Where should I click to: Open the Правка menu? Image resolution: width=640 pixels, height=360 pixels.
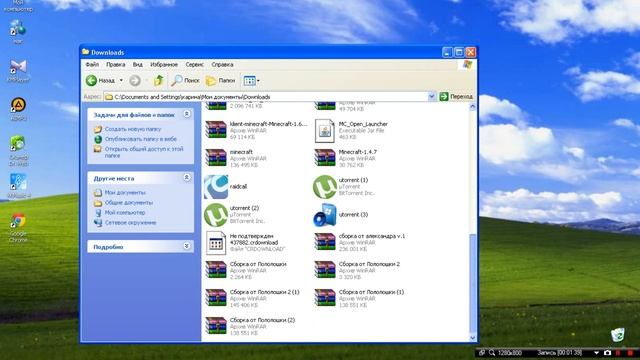coord(116,64)
